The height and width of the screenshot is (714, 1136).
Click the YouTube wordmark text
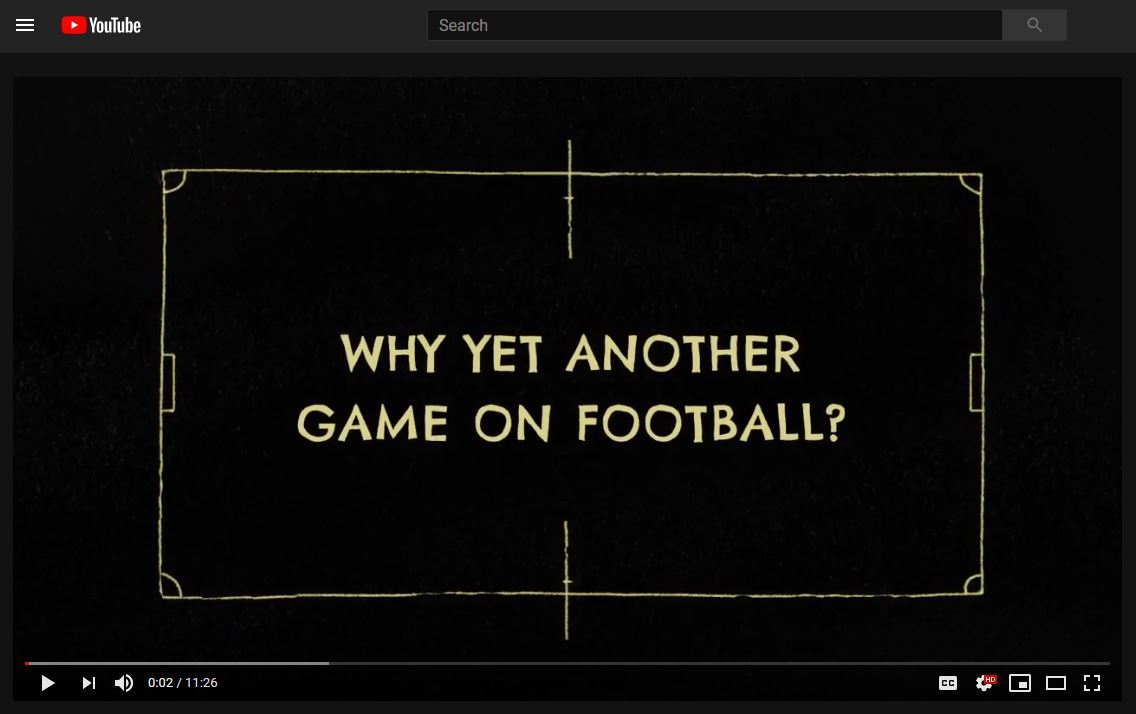pyautogui.click(x=115, y=25)
